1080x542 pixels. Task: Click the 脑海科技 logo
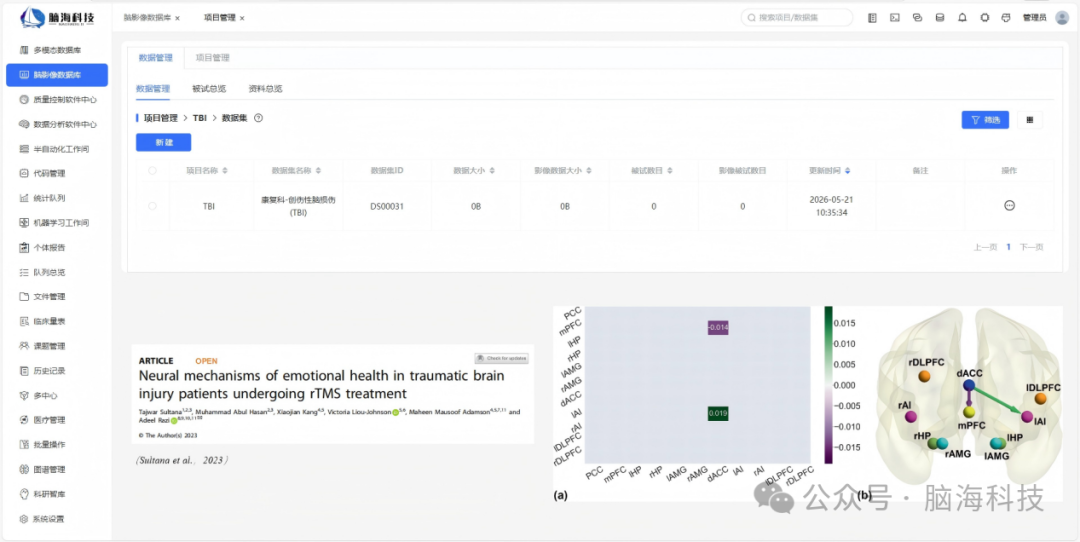[x=57, y=17]
